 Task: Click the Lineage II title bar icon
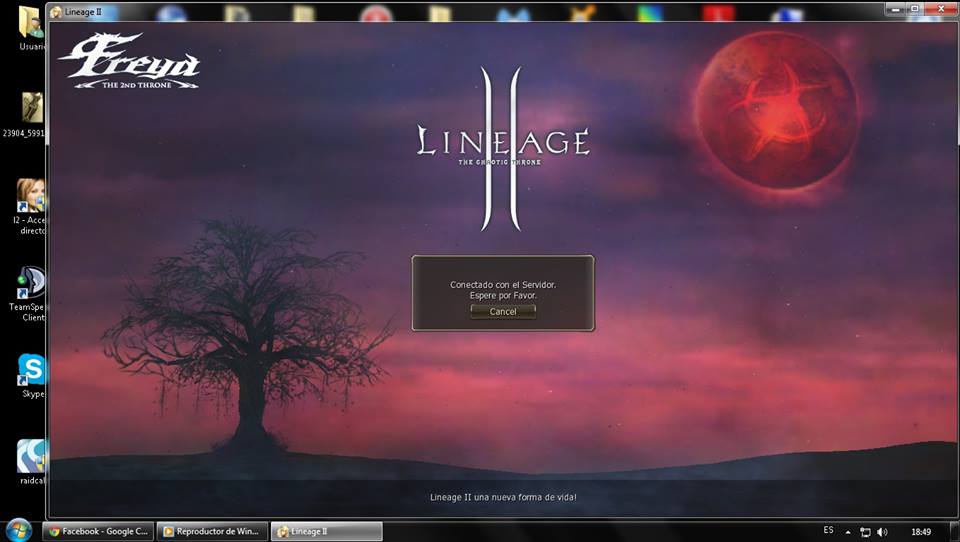56,12
